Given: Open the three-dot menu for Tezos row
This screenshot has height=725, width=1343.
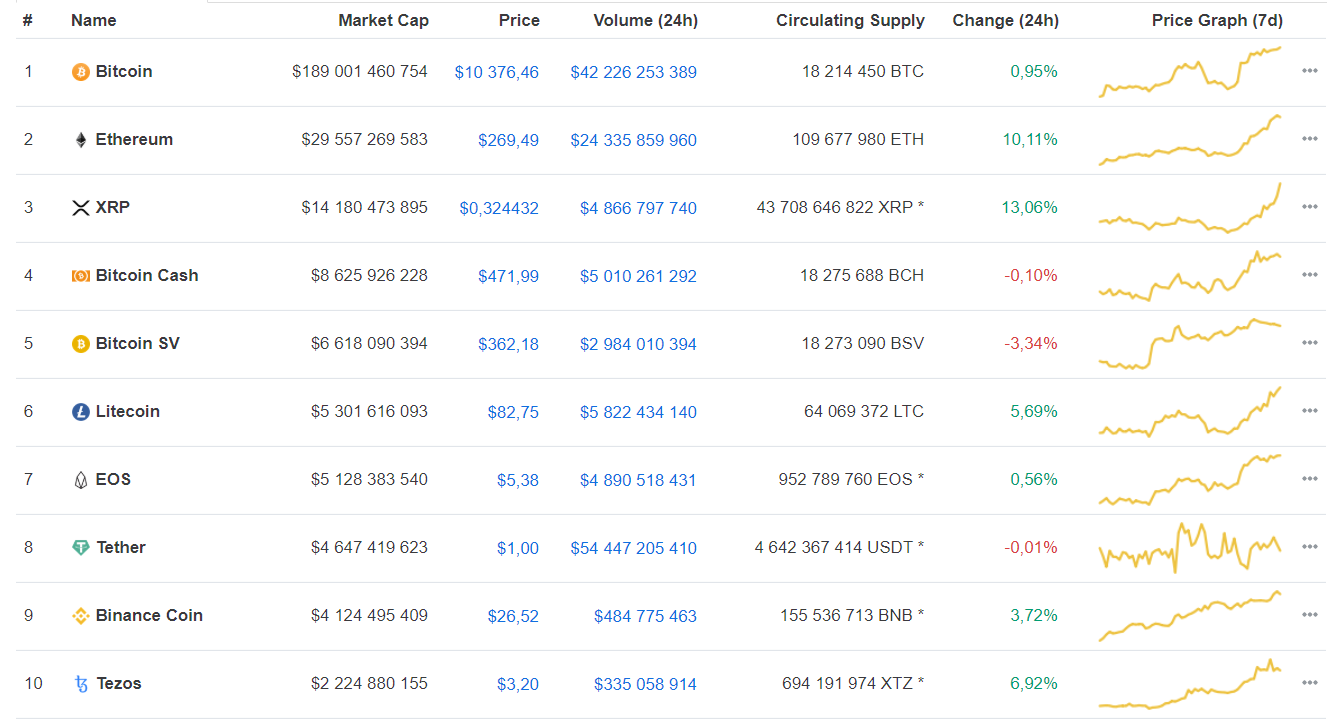Looking at the screenshot, I should point(1310,684).
